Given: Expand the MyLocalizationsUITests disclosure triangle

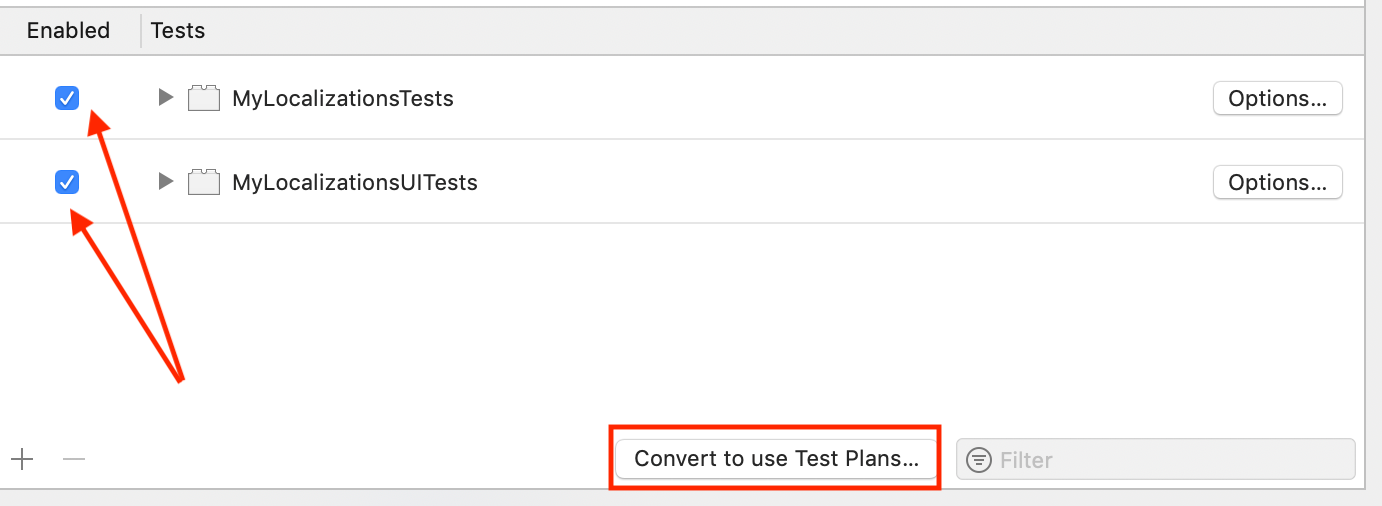Looking at the screenshot, I should click(x=166, y=182).
